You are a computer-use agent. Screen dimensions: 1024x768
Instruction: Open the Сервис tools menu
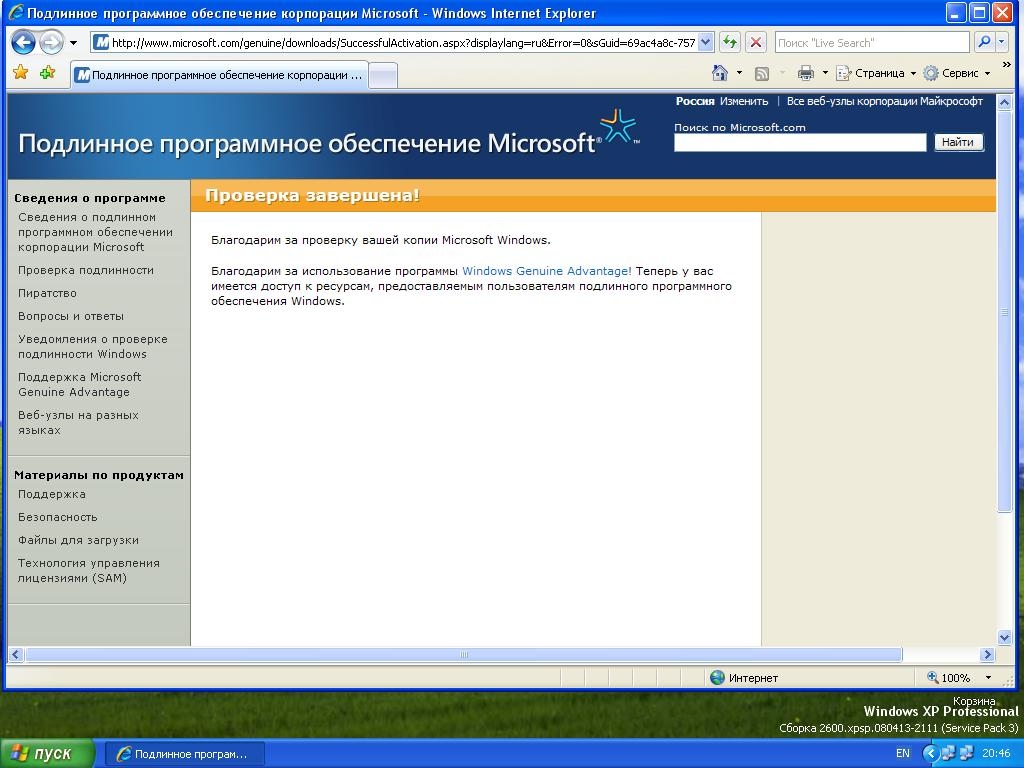(x=957, y=73)
